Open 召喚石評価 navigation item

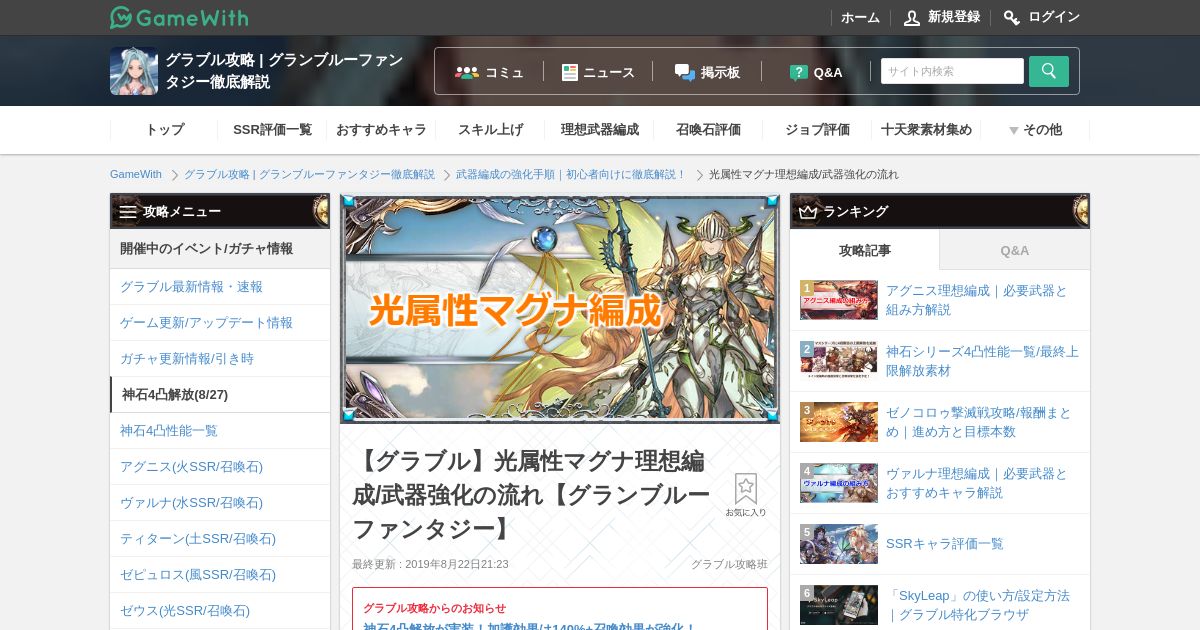708,130
